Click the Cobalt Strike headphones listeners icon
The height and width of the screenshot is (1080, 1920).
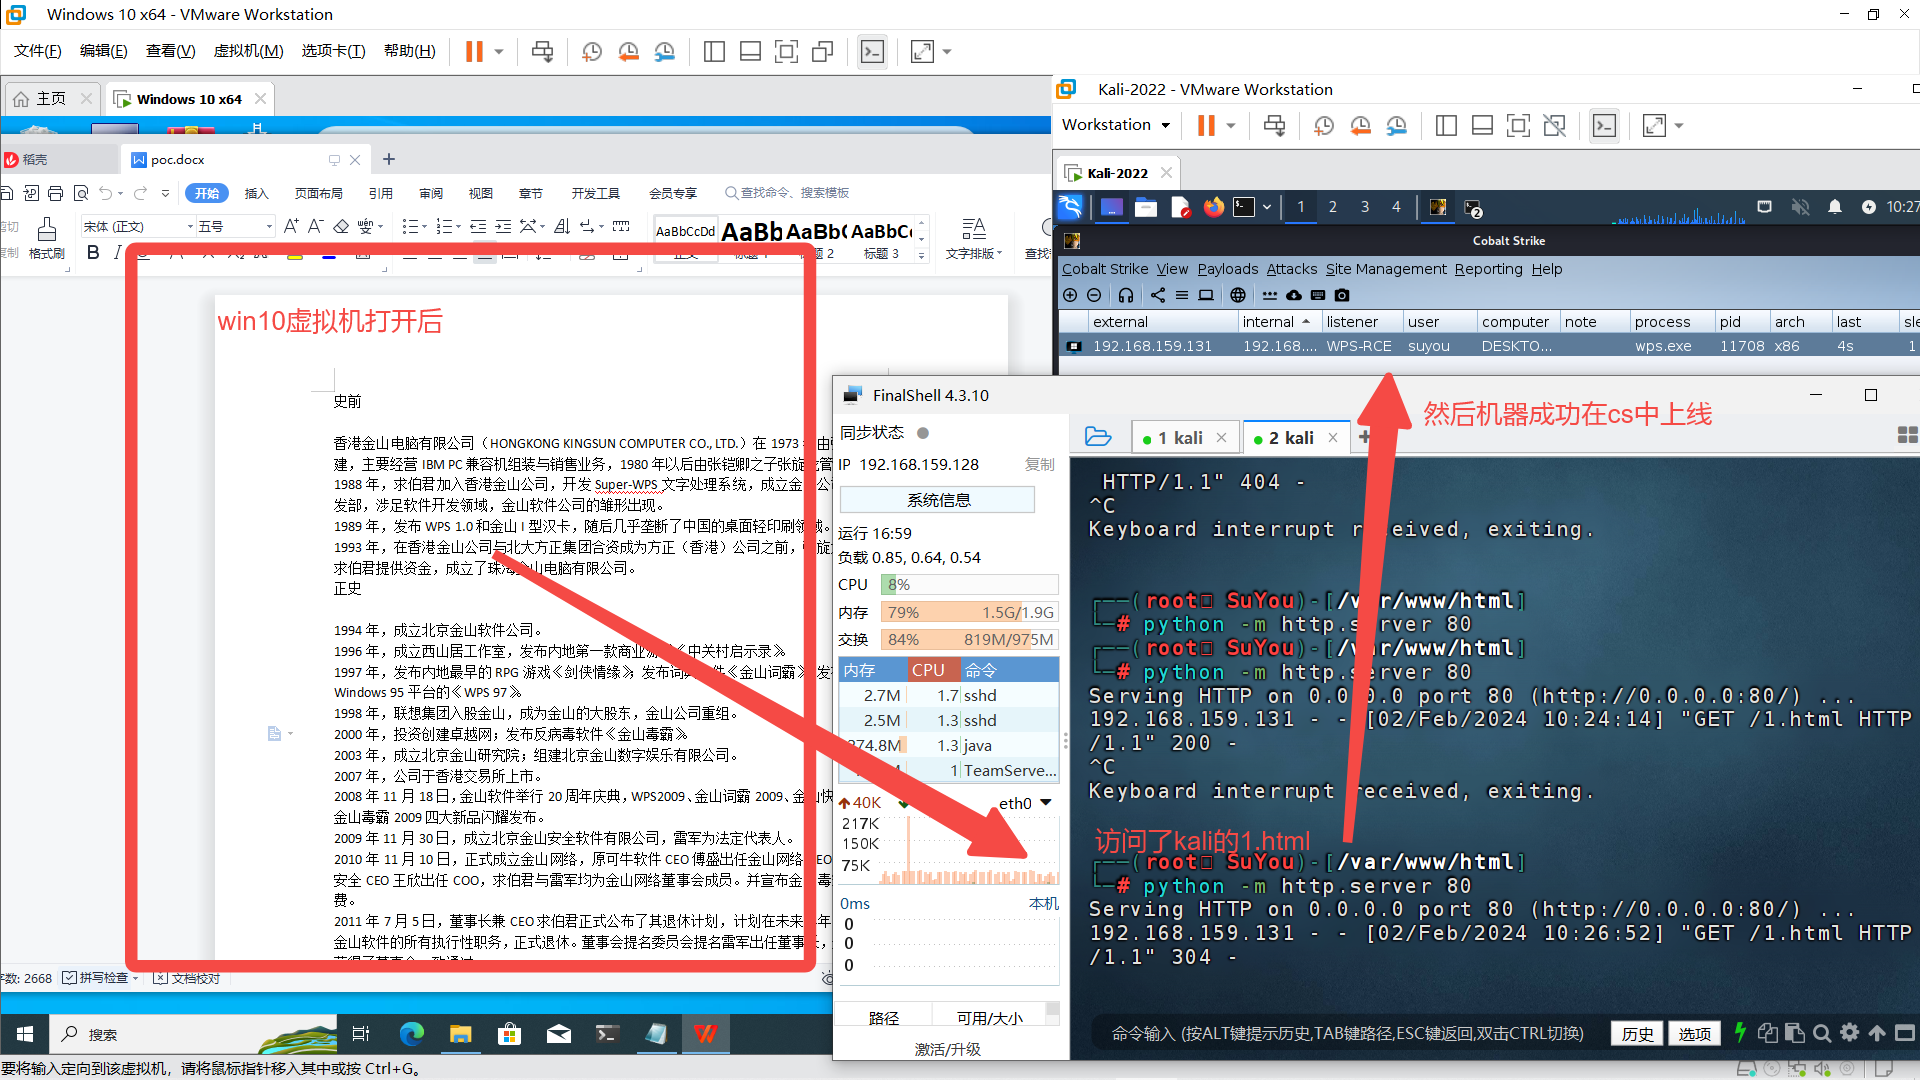[x=1126, y=295]
